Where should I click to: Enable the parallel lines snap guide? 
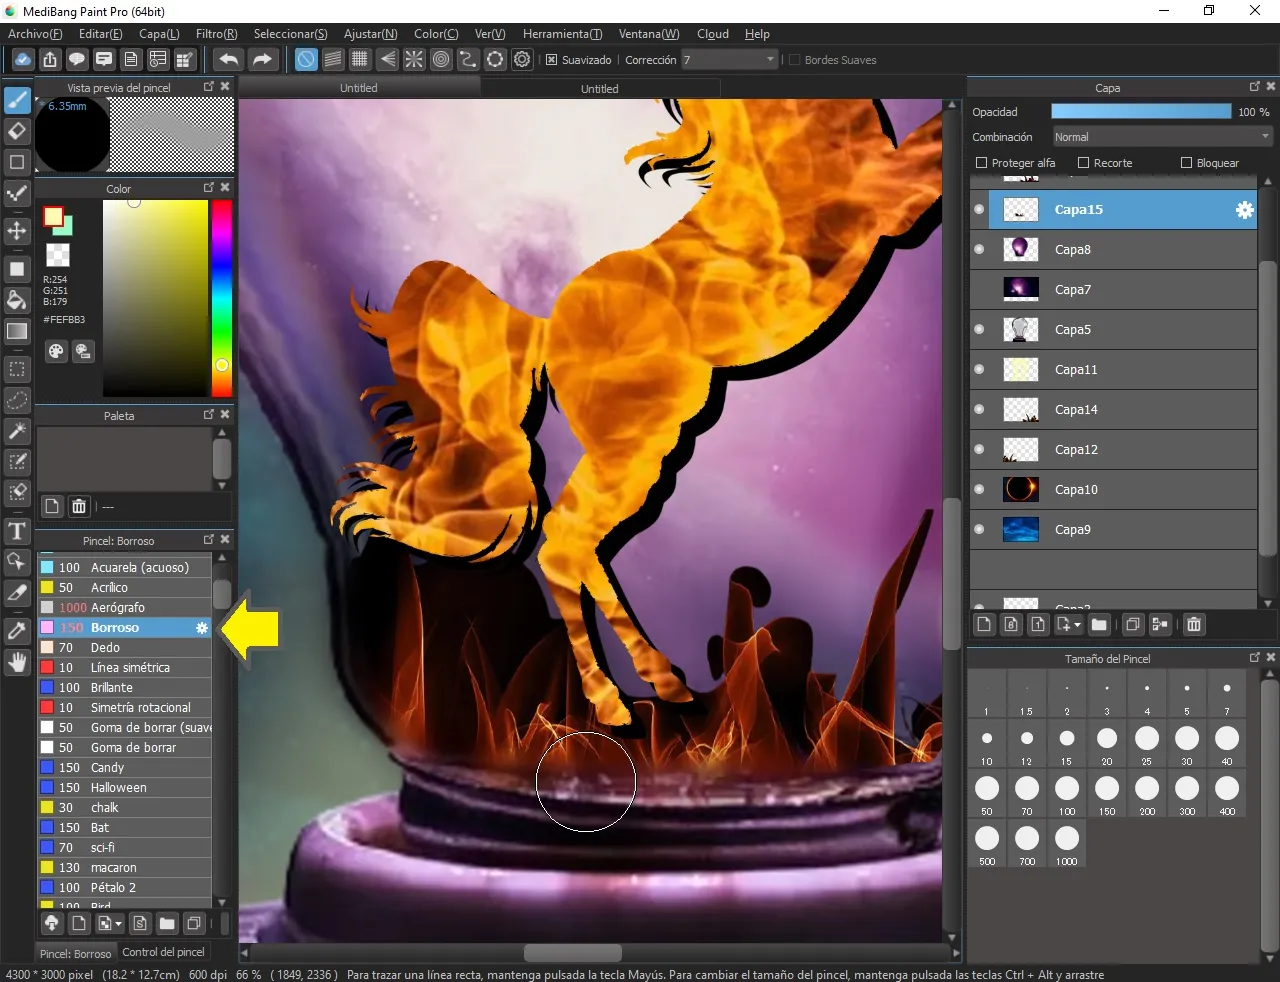tap(333, 60)
